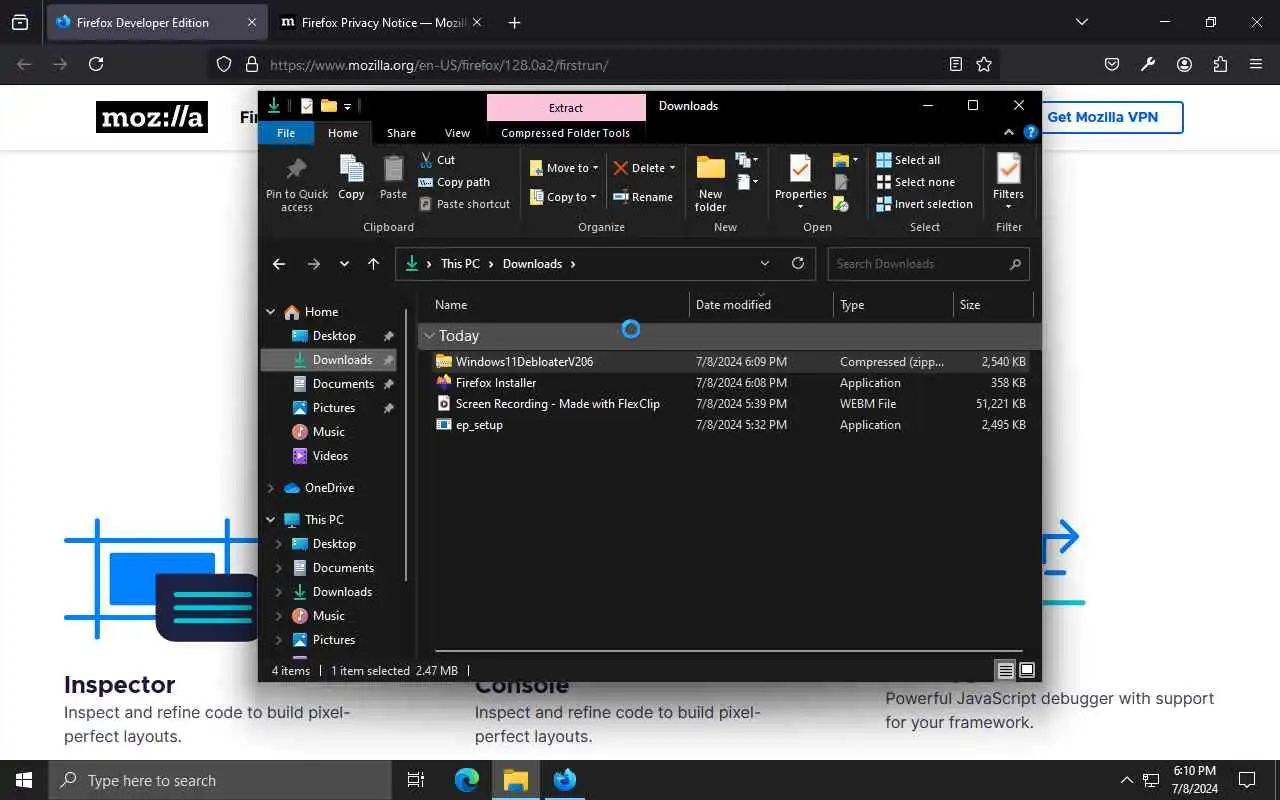This screenshot has width=1280, height=800.
Task: Cut the selected file with scissors icon
Action: [x=437, y=160]
